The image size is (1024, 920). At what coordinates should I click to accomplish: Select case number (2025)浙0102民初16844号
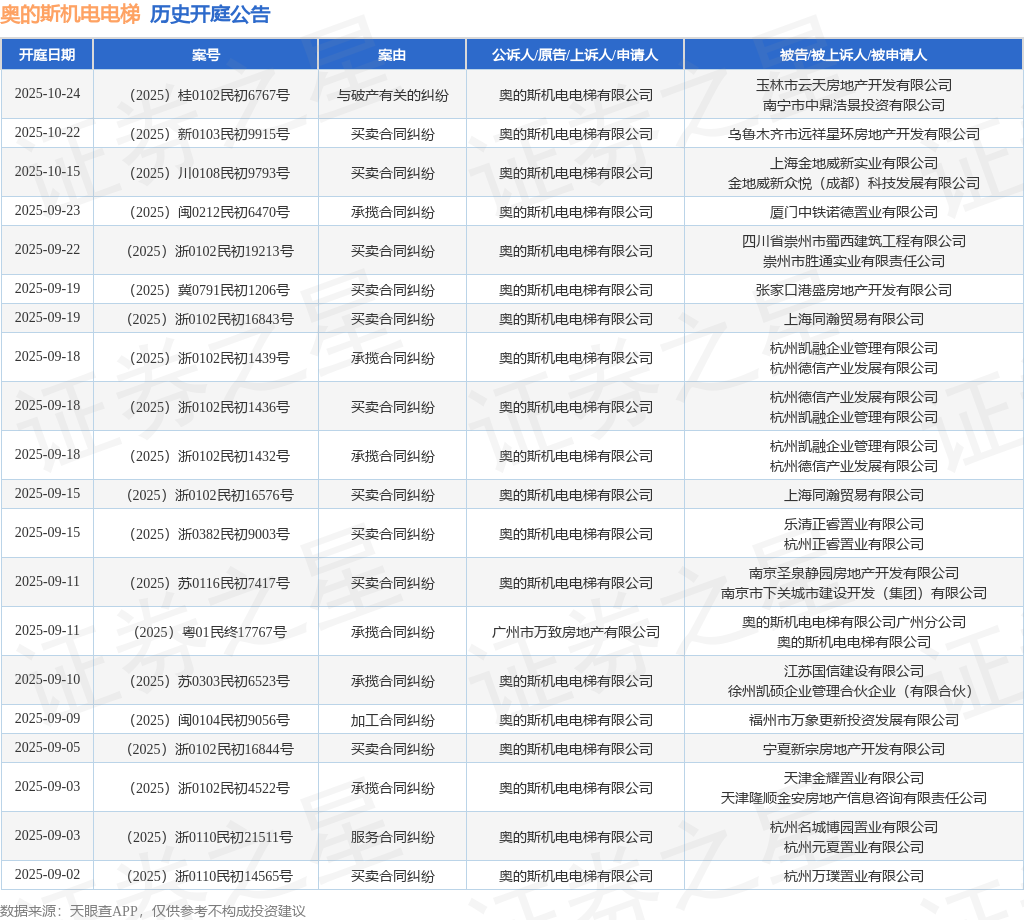pos(210,750)
